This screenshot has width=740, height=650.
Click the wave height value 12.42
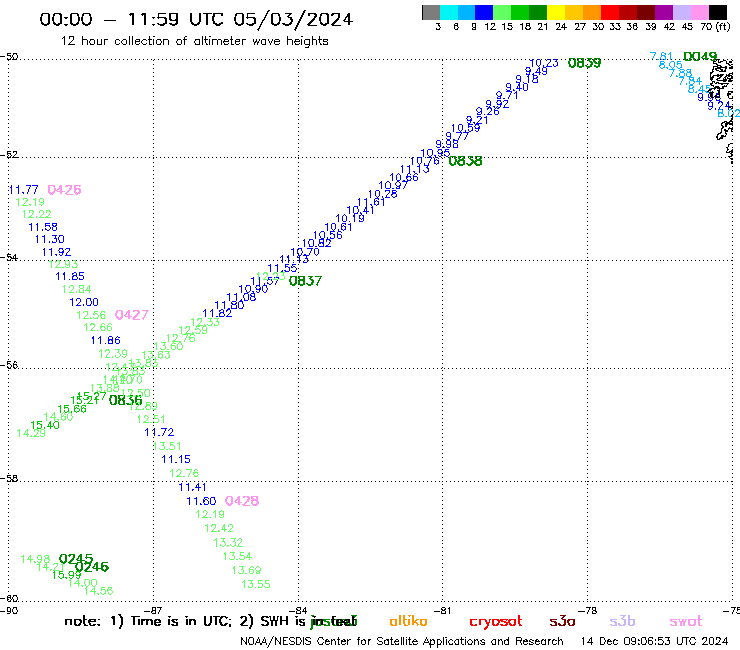219,528
